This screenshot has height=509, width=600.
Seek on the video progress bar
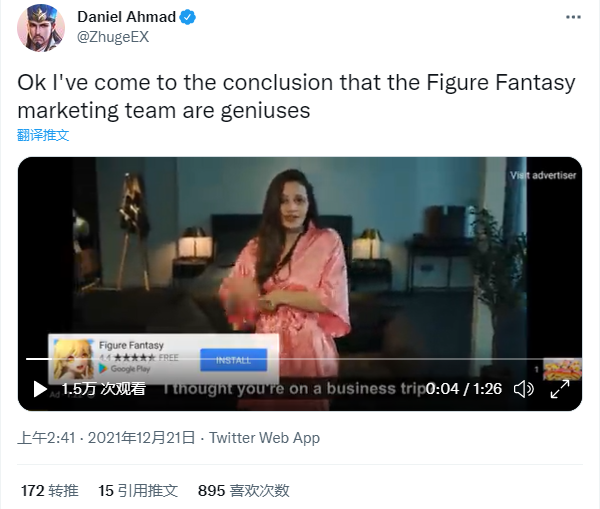coord(284,359)
